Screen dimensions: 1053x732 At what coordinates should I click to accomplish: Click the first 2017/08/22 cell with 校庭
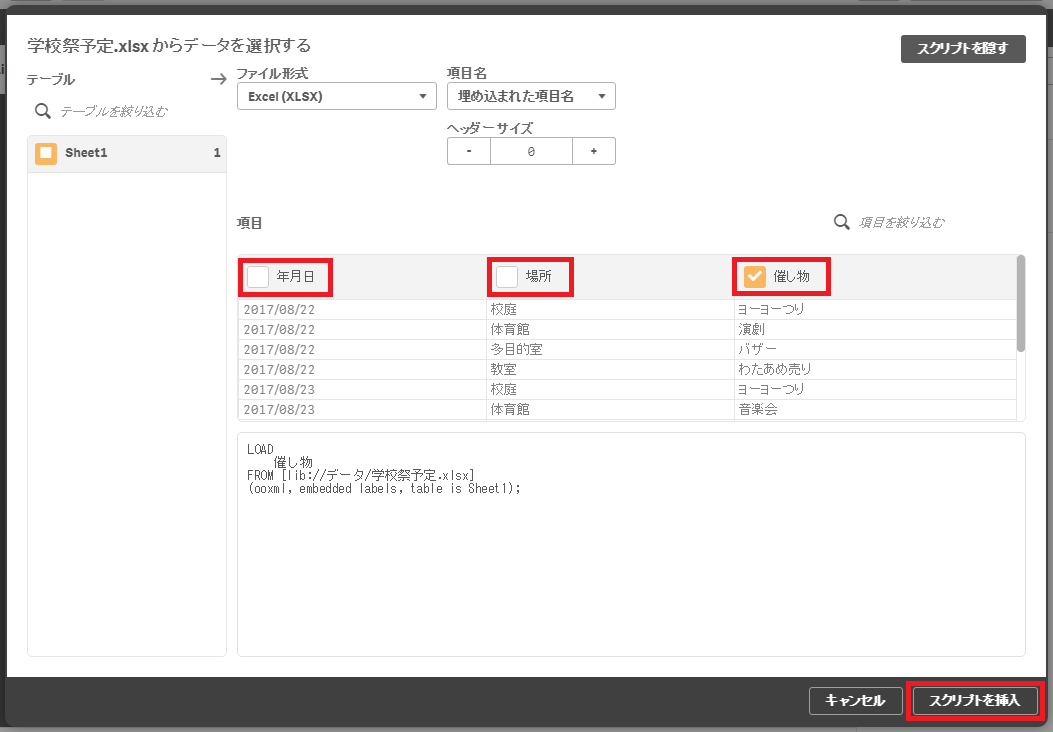click(362, 310)
